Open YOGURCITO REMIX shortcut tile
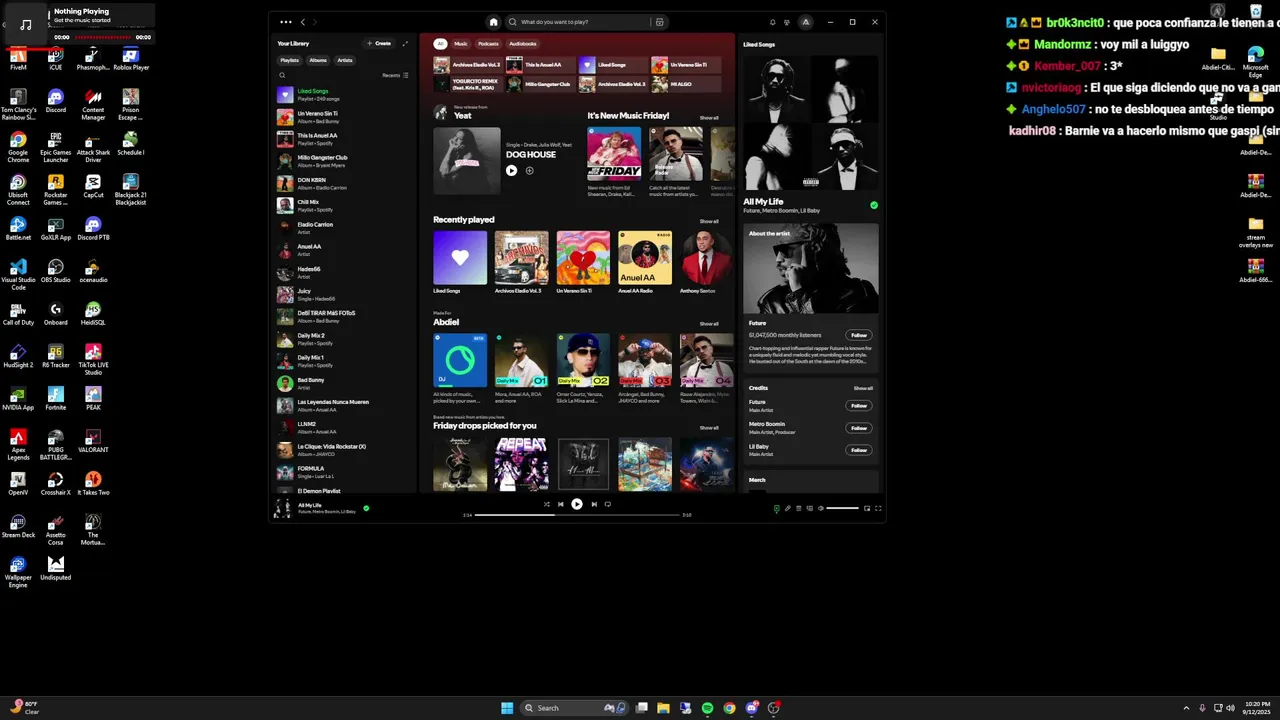The height and width of the screenshot is (720, 1280). (468, 85)
